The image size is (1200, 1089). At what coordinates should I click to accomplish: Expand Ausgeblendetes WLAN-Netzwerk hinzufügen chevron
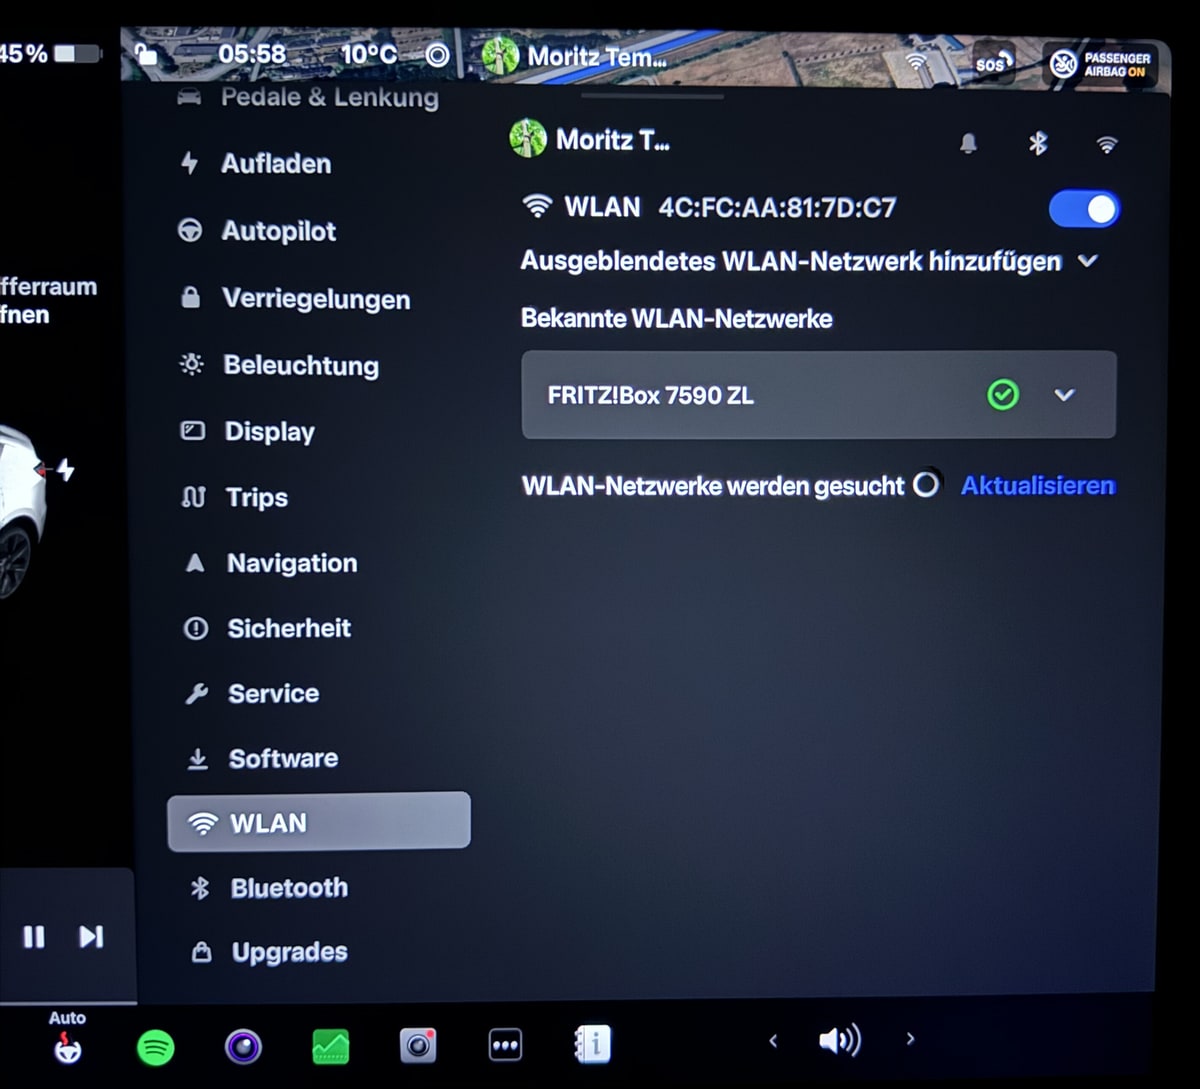(x=1088, y=261)
